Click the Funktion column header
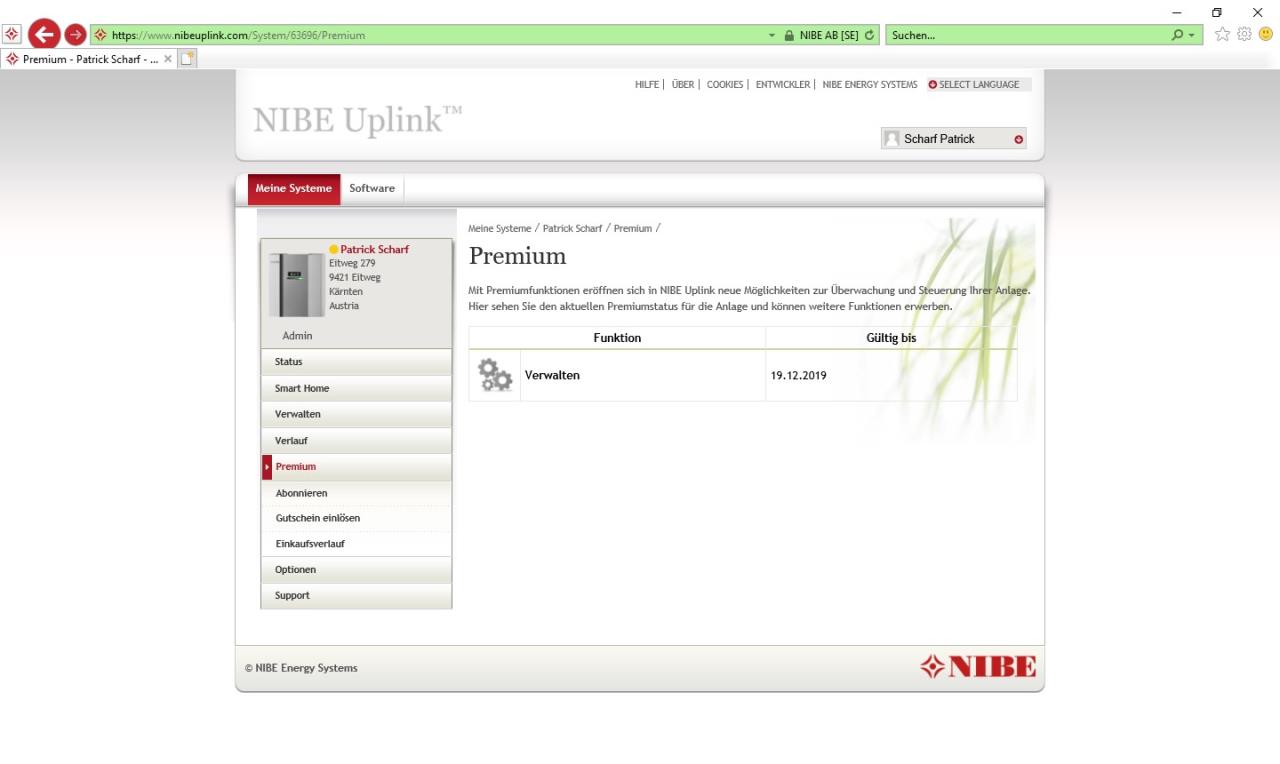This screenshot has width=1280, height=764. coord(617,338)
